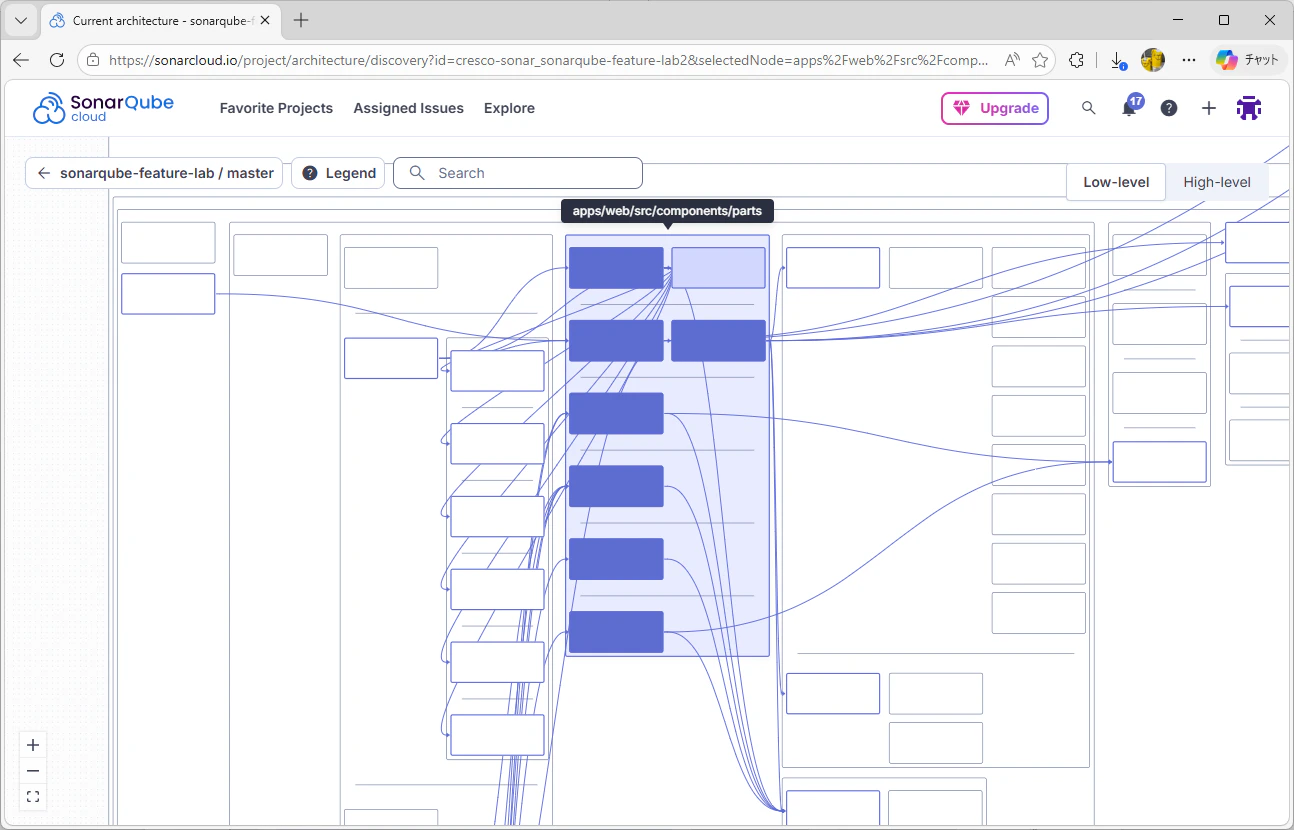This screenshot has height=830, width=1294.
Task: Open the browser settings and more menu
Action: [x=1189, y=60]
